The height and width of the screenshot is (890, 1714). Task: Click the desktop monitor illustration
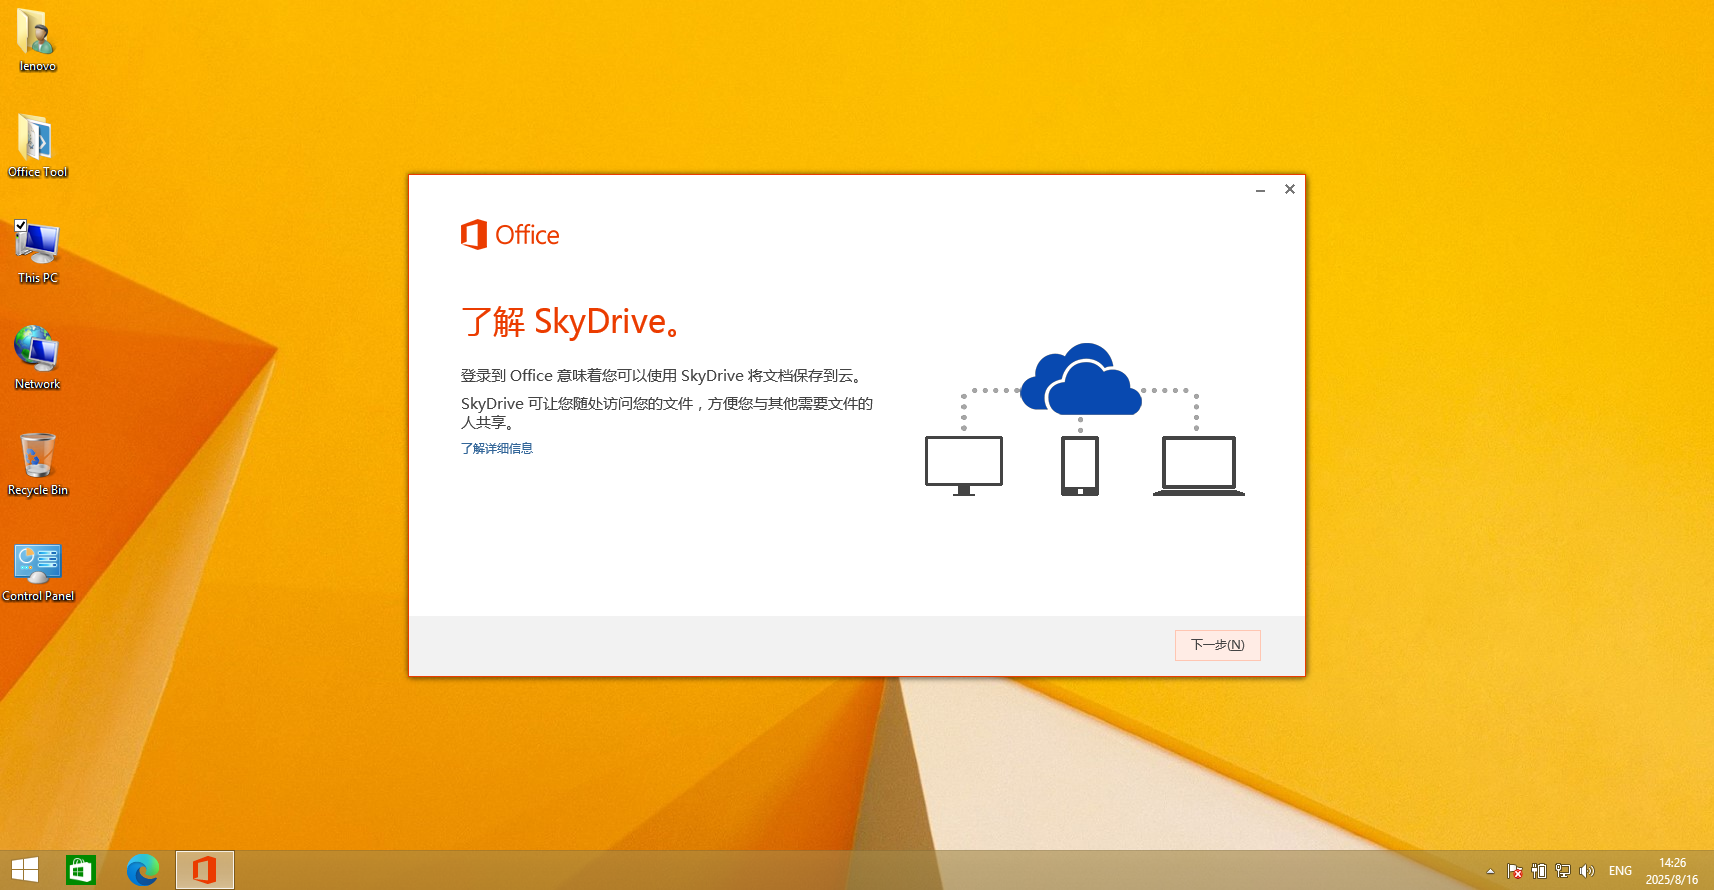[963, 464]
